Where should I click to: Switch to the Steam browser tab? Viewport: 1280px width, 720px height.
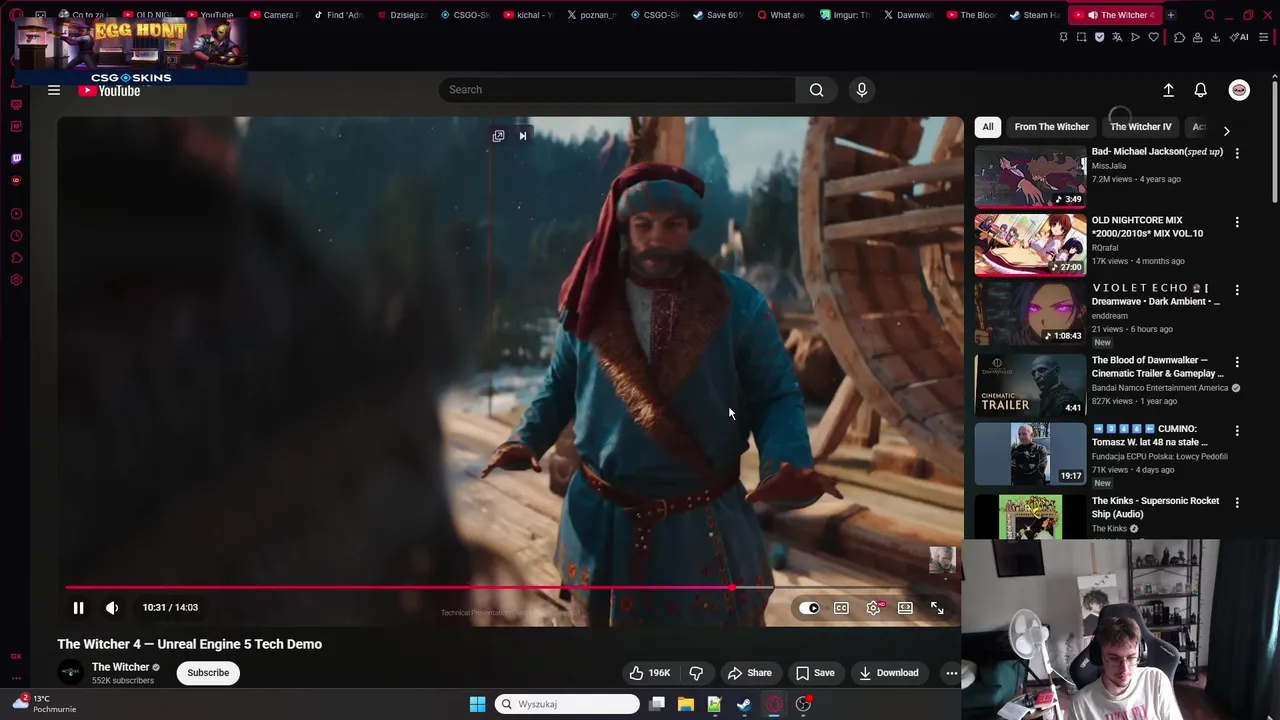point(1034,15)
